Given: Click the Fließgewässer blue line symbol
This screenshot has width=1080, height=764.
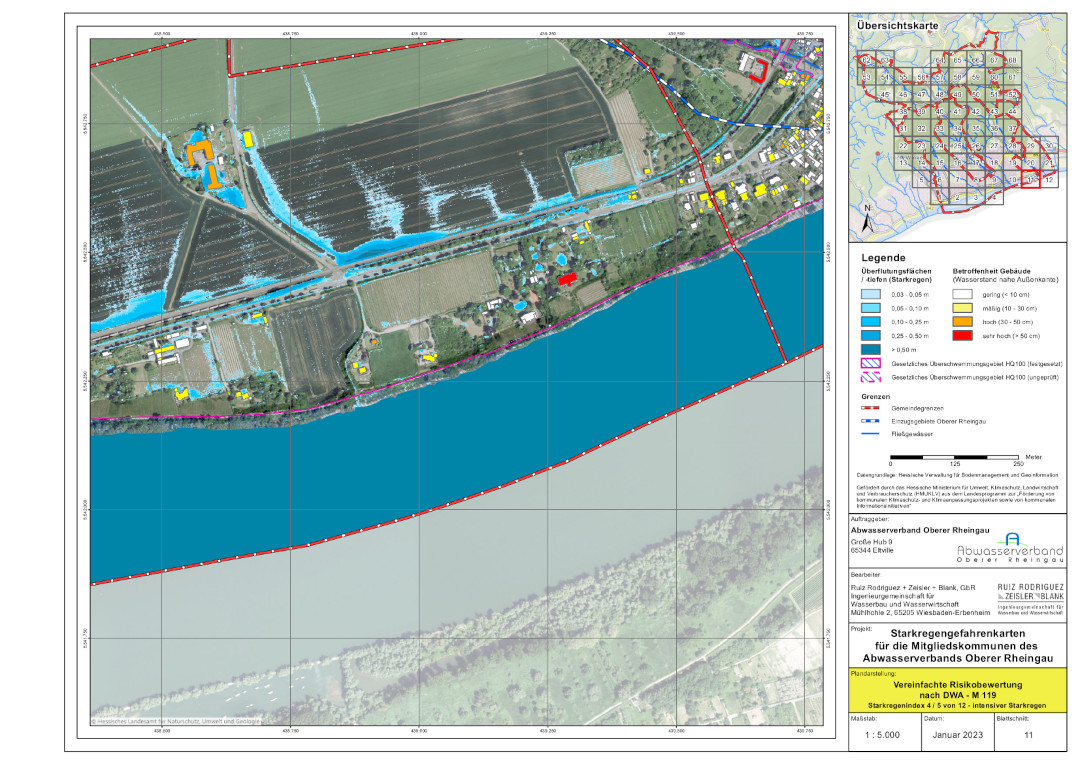Looking at the screenshot, I should tap(873, 436).
